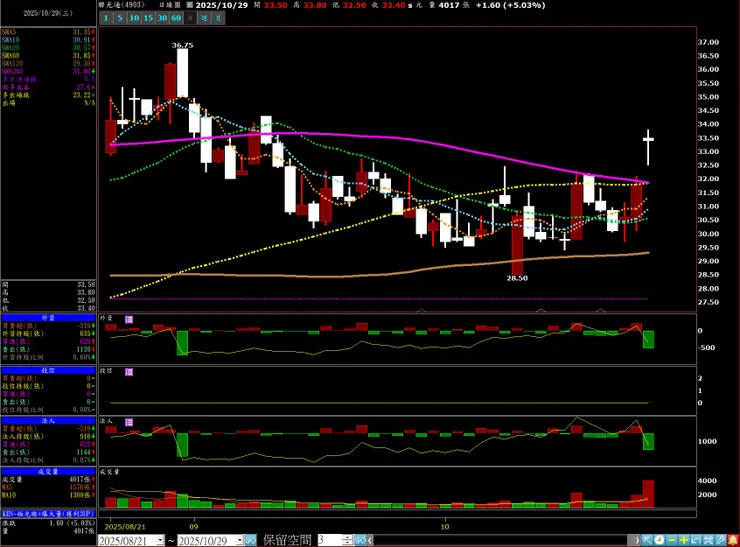Select the 60-minute timeframe button

[176, 18]
